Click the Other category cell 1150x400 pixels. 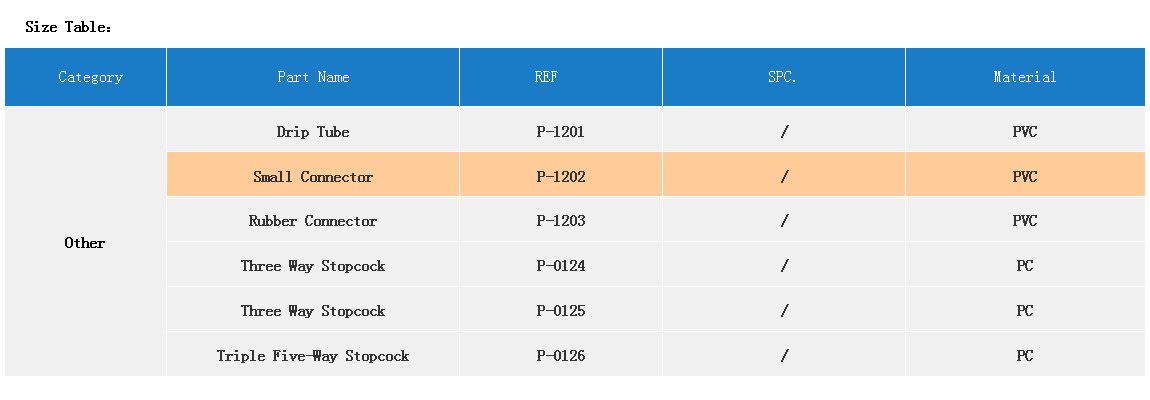point(85,243)
